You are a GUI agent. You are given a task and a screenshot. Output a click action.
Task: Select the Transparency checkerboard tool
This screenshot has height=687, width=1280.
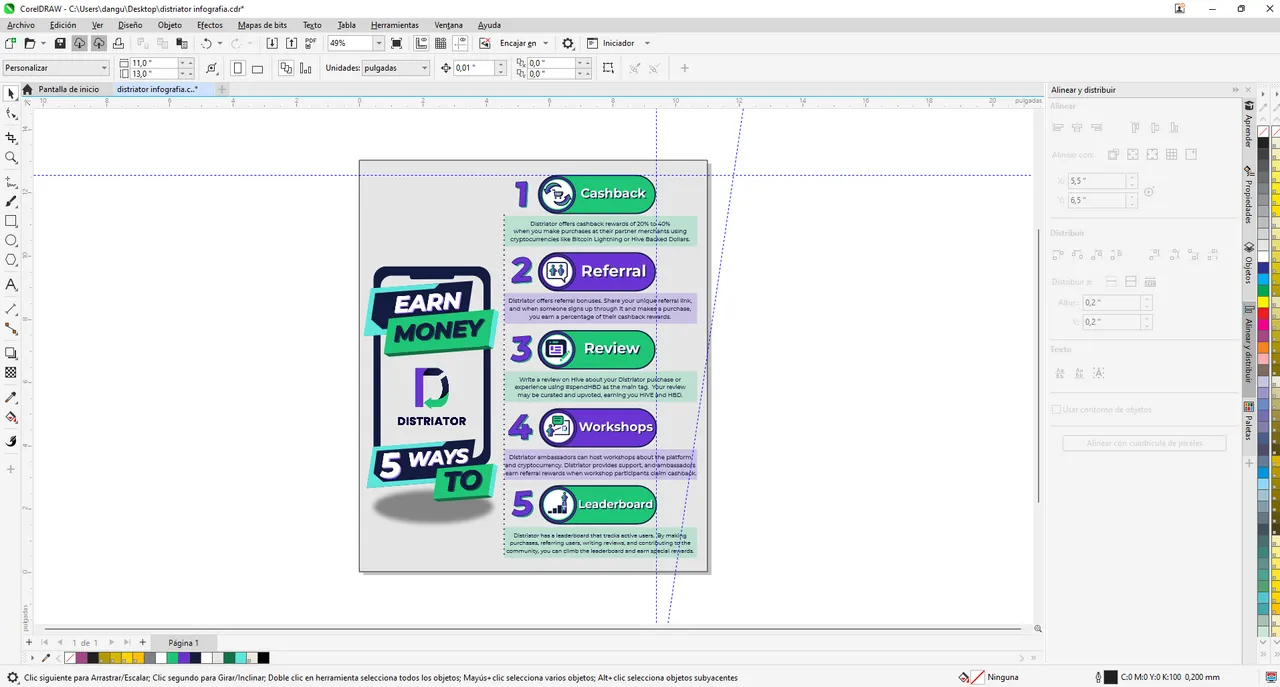11,372
